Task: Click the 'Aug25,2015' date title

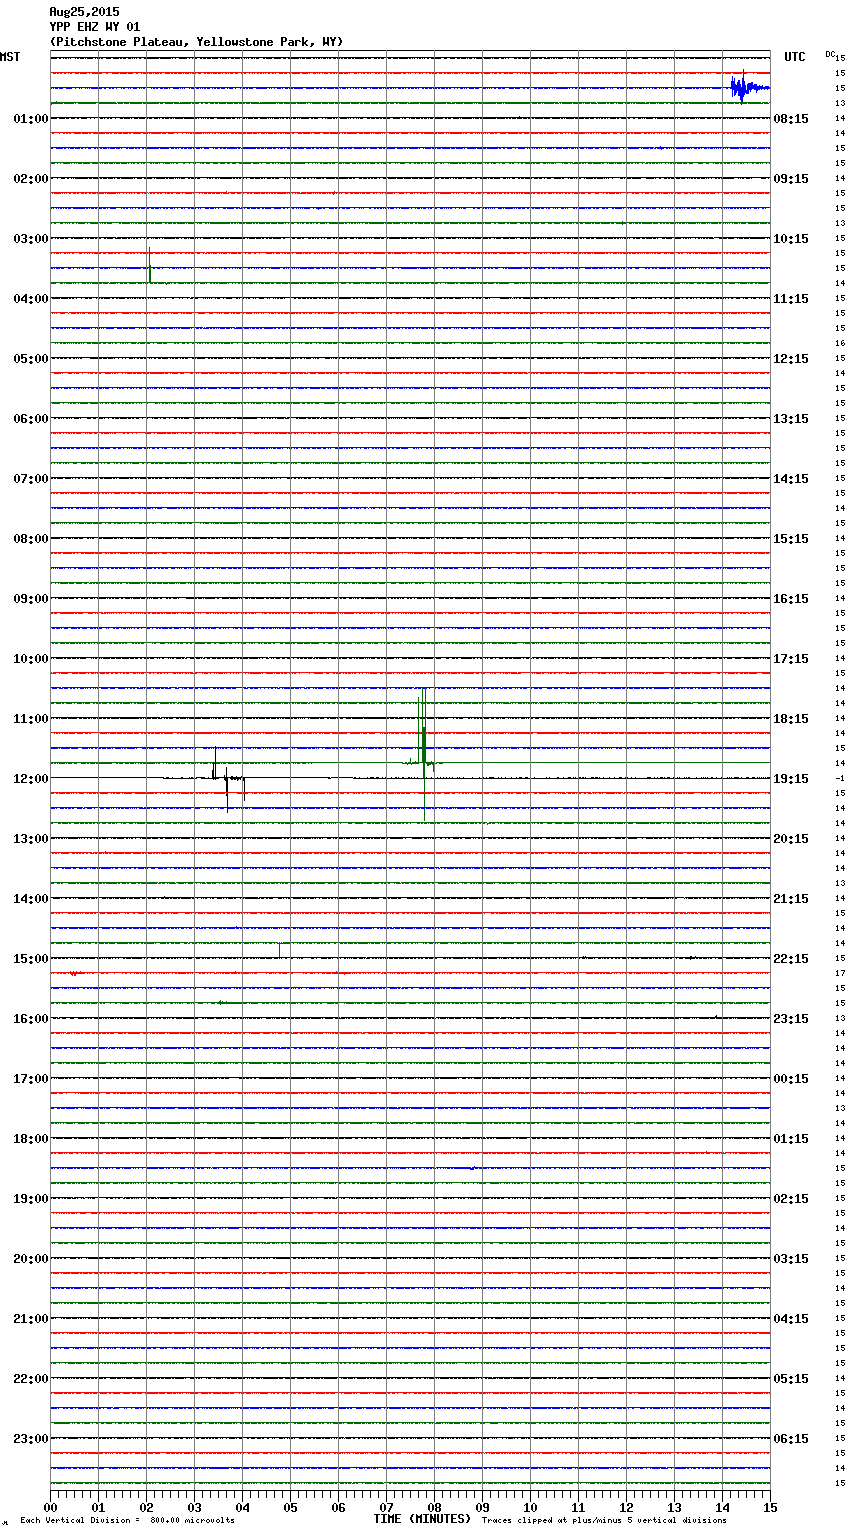Action: coord(84,12)
